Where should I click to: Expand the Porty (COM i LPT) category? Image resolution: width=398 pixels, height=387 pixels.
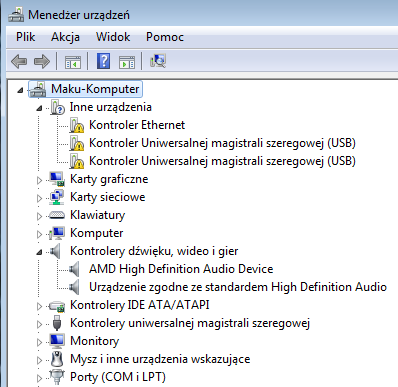point(39,378)
